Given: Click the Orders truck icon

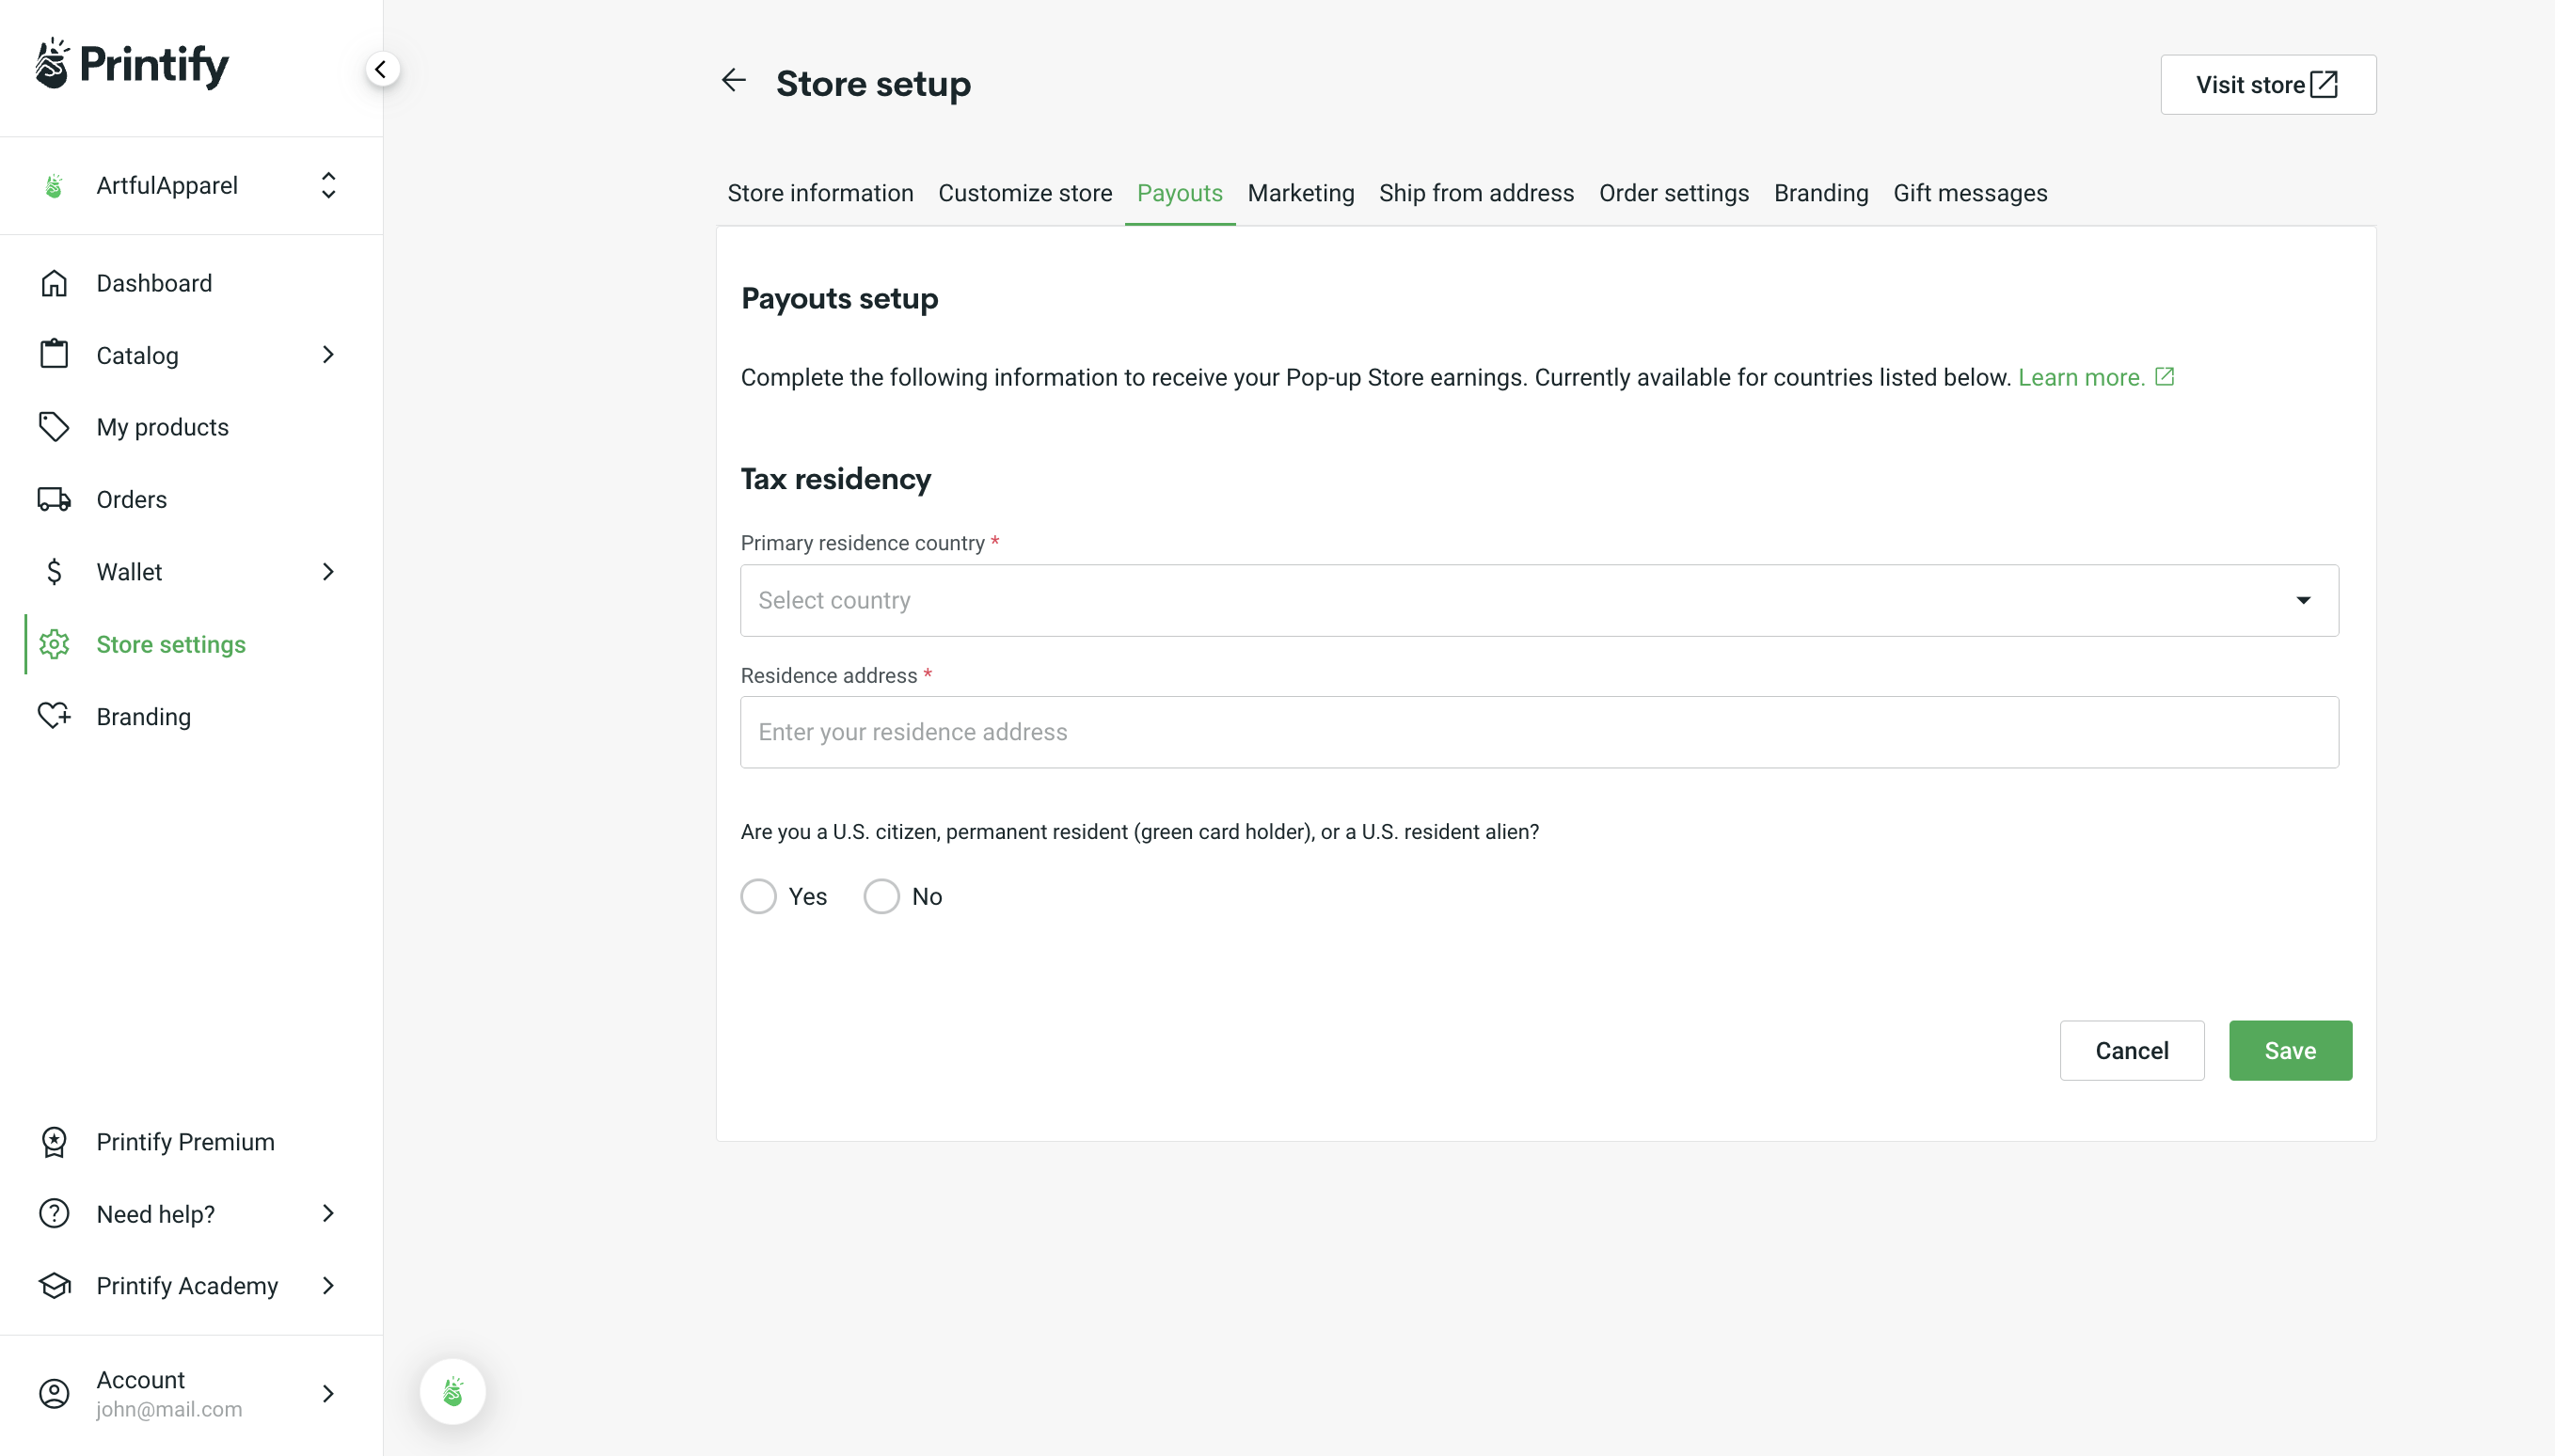Looking at the screenshot, I should click(54, 499).
